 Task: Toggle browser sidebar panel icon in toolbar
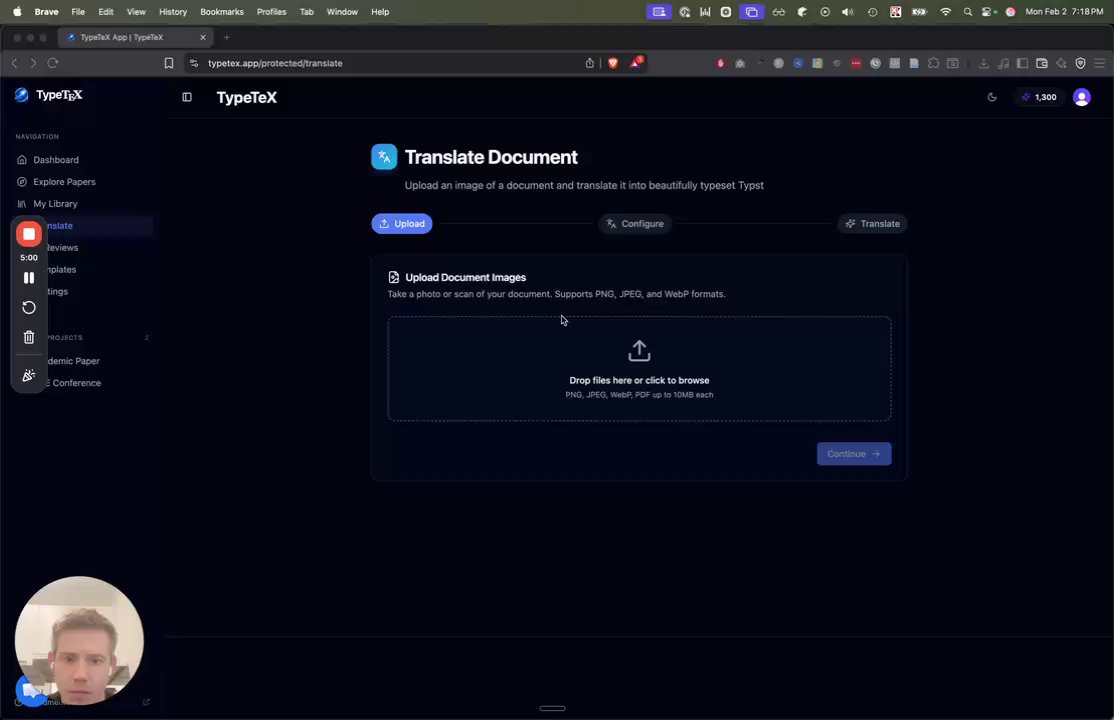(x=1022, y=63)
